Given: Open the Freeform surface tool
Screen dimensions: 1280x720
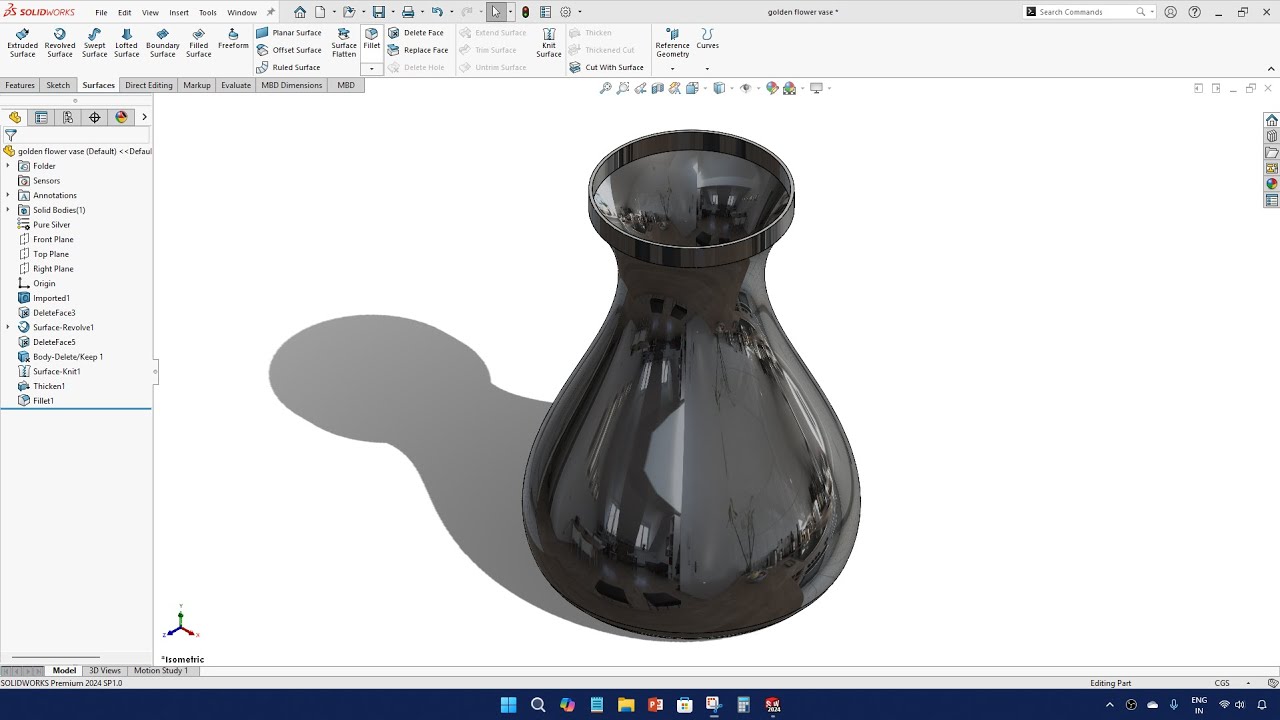Looking at the screenshot, I should pyautogui.click(x=233, y=39).
